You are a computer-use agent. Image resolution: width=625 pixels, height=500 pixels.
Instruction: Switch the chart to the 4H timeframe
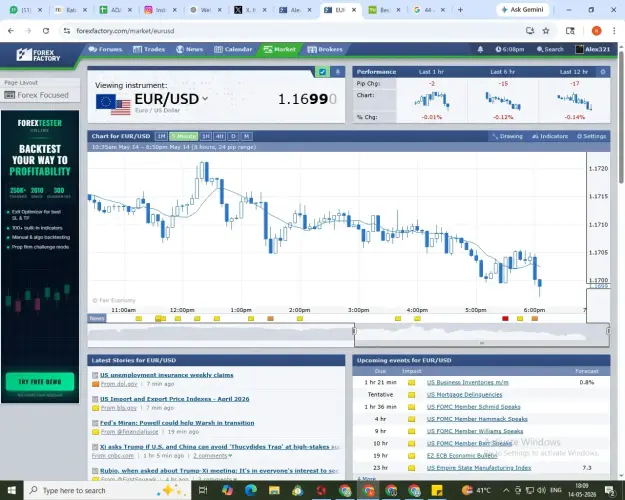click(220, 136)
